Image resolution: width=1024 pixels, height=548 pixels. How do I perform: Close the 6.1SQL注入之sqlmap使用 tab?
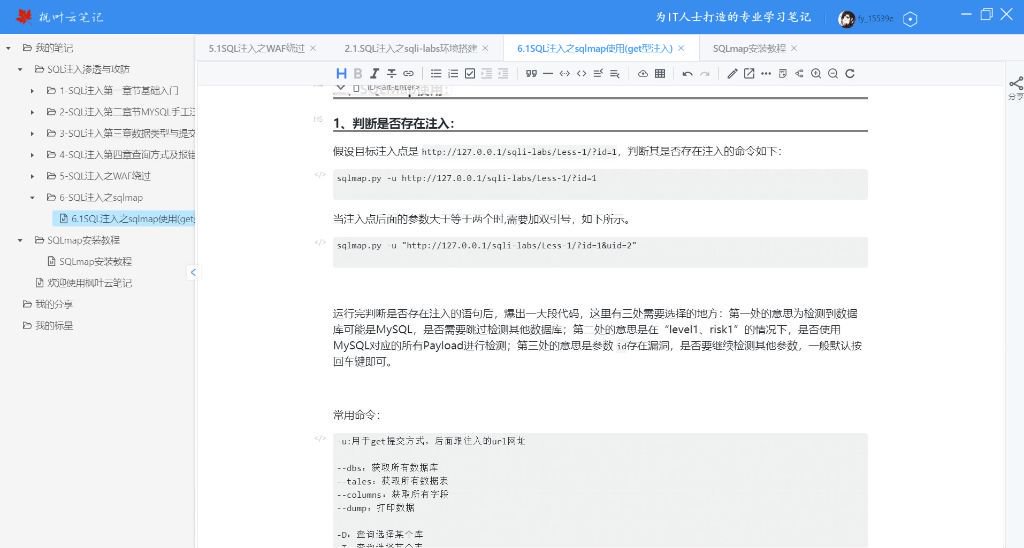click(681, 48)
